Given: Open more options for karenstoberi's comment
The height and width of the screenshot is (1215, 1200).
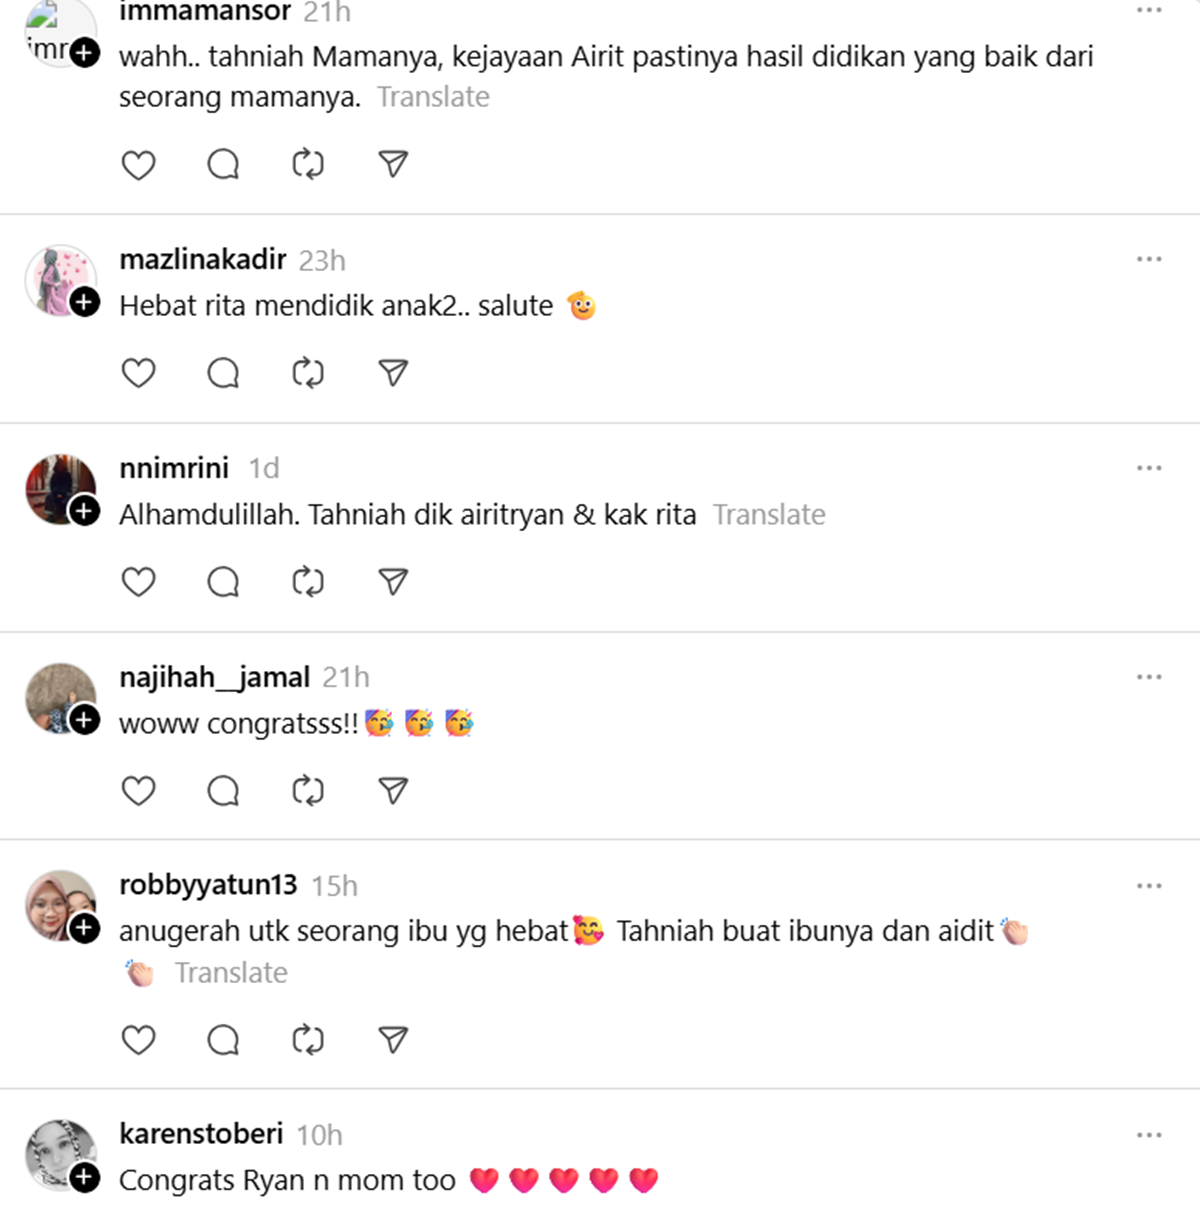Looking at the screenshot, I should (1149, 1135).
